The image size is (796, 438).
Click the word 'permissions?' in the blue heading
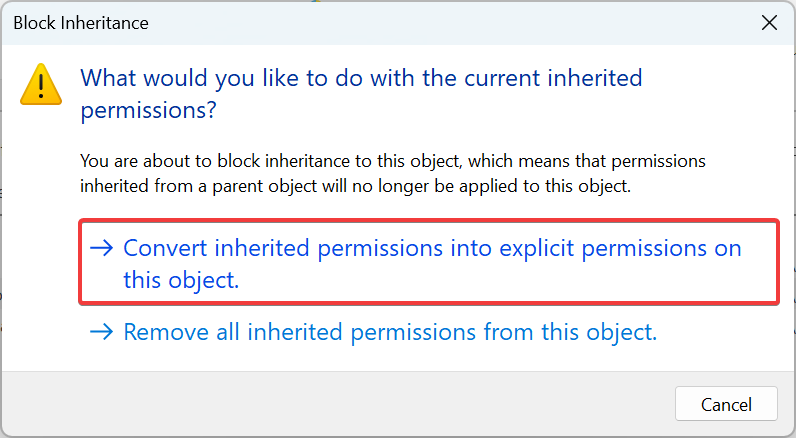coord(148,110)
